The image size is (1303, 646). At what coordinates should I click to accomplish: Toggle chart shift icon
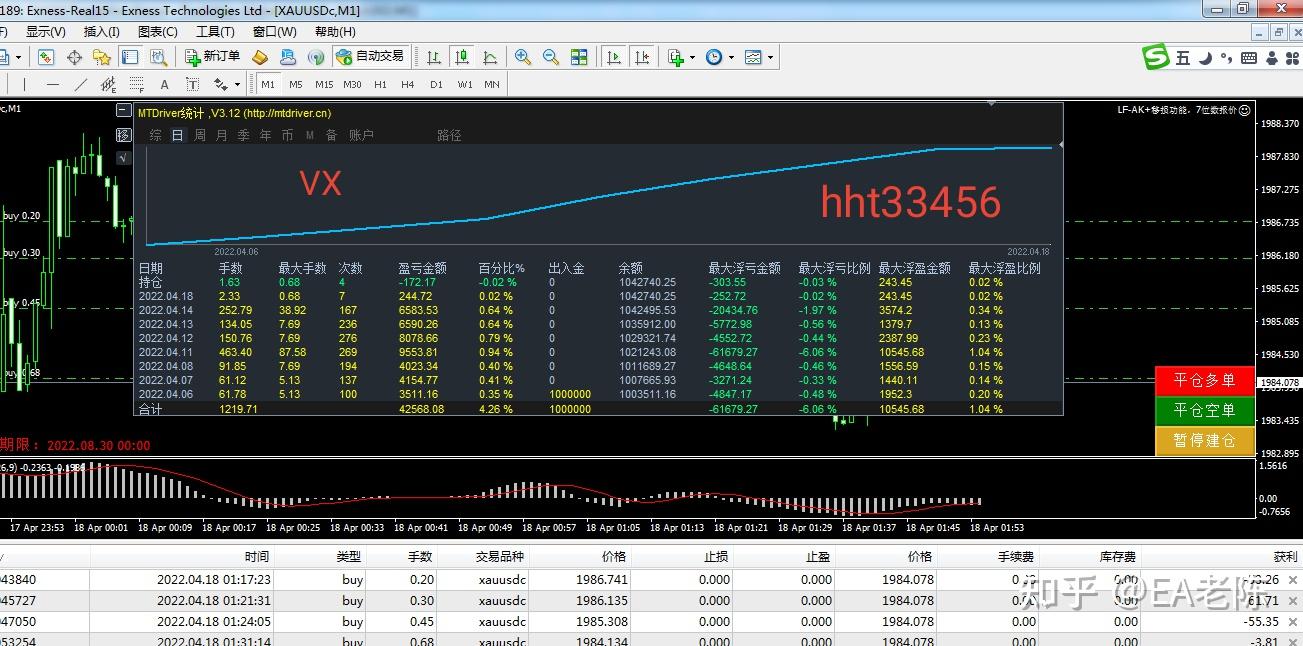pyautogui.click(x=642, y=57)
